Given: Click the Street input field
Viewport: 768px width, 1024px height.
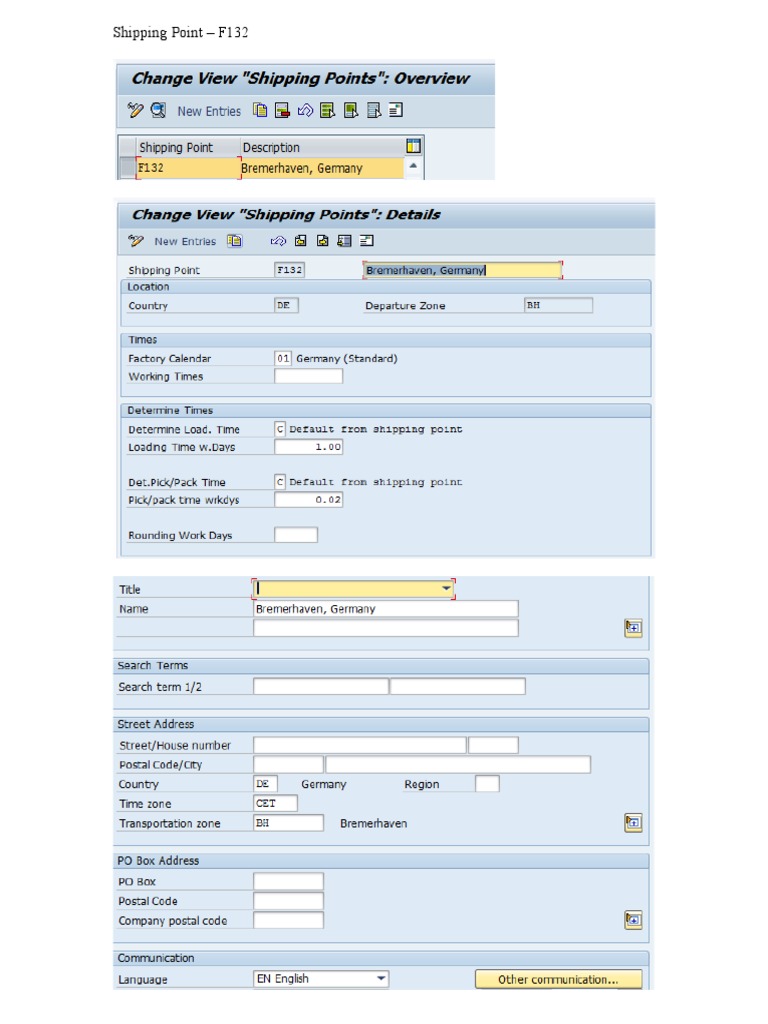Looking at the screenshot, I should tap(360, 745).
